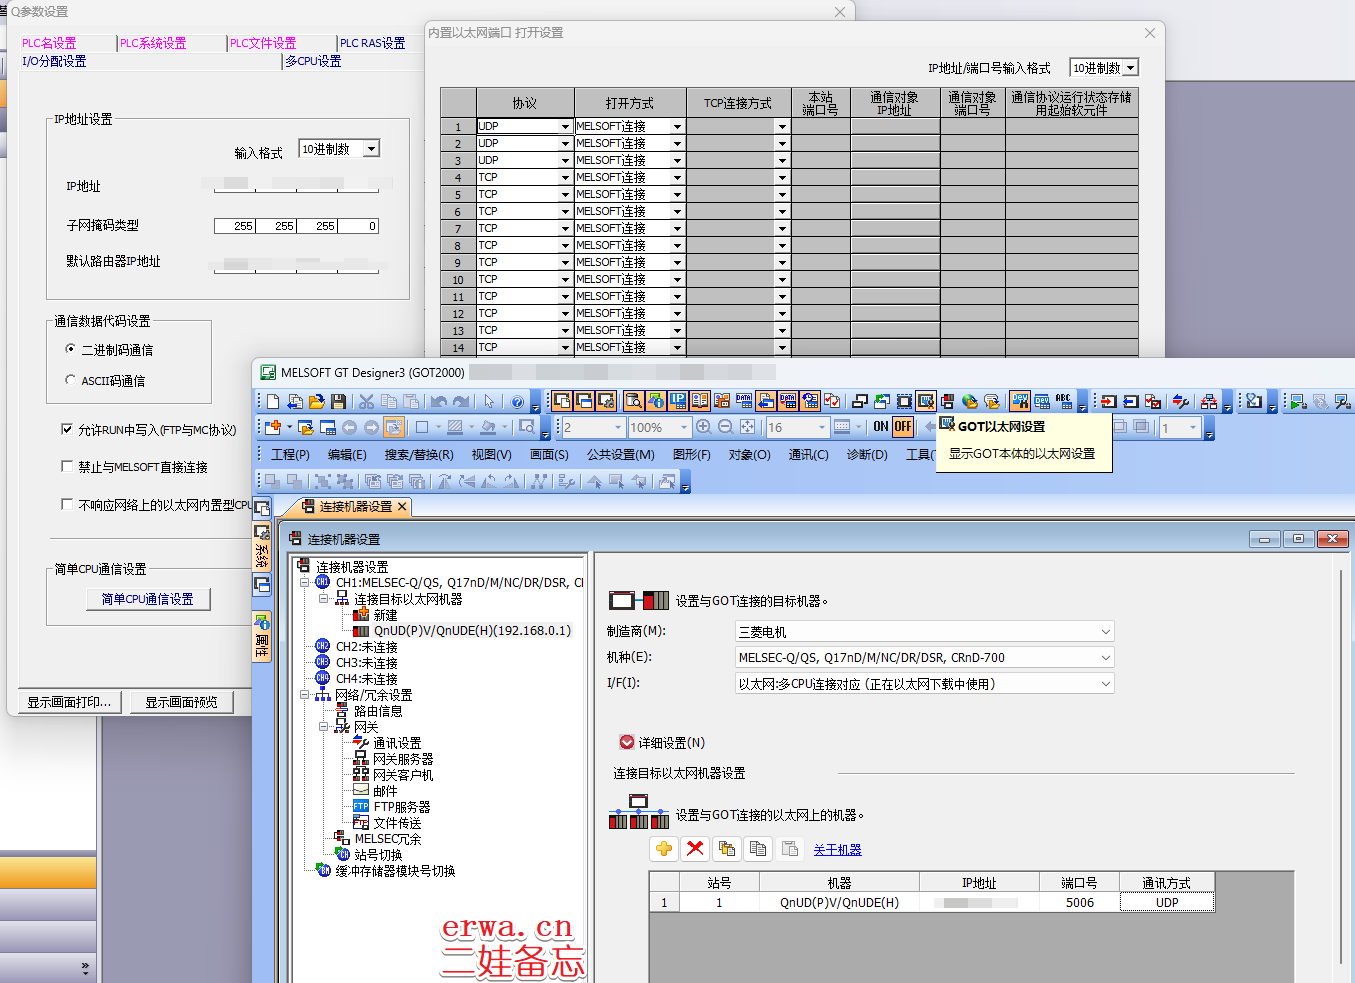Open the 100% zoom level dropdown
This screenshot has width=1355, height=983.
(x=684, y=427)
